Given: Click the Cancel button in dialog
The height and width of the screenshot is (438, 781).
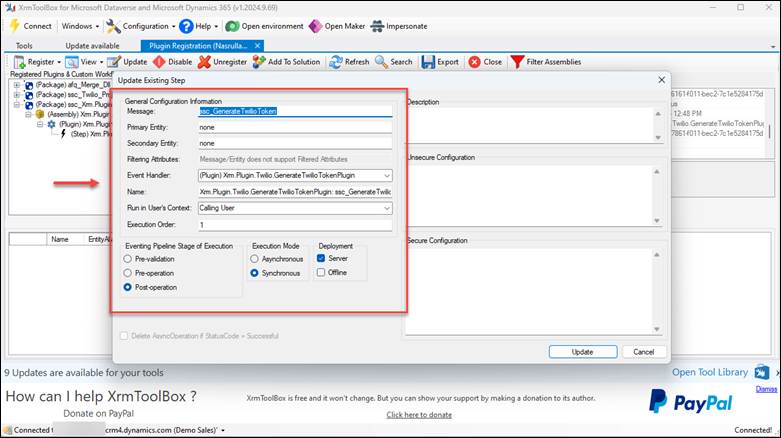Looking at the screenshot, I should tap(644, 352).
